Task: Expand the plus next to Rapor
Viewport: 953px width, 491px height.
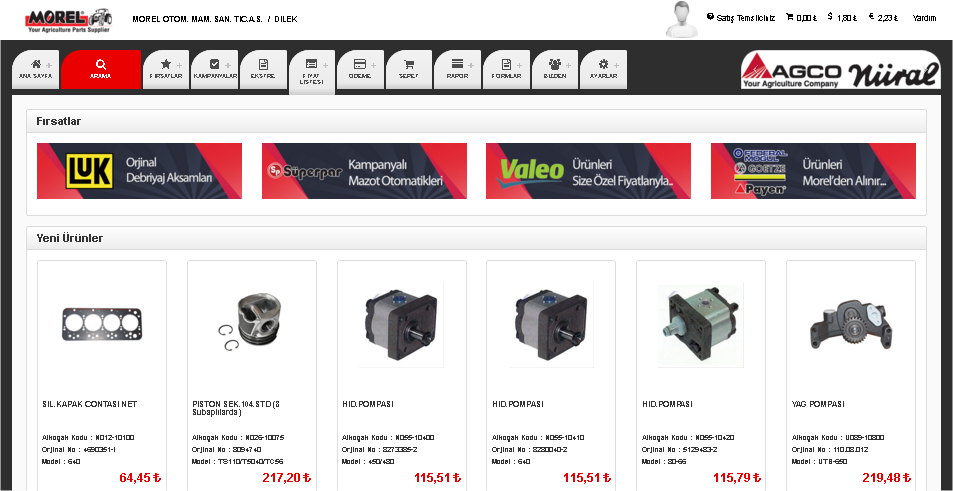Action: click(471, 65)
